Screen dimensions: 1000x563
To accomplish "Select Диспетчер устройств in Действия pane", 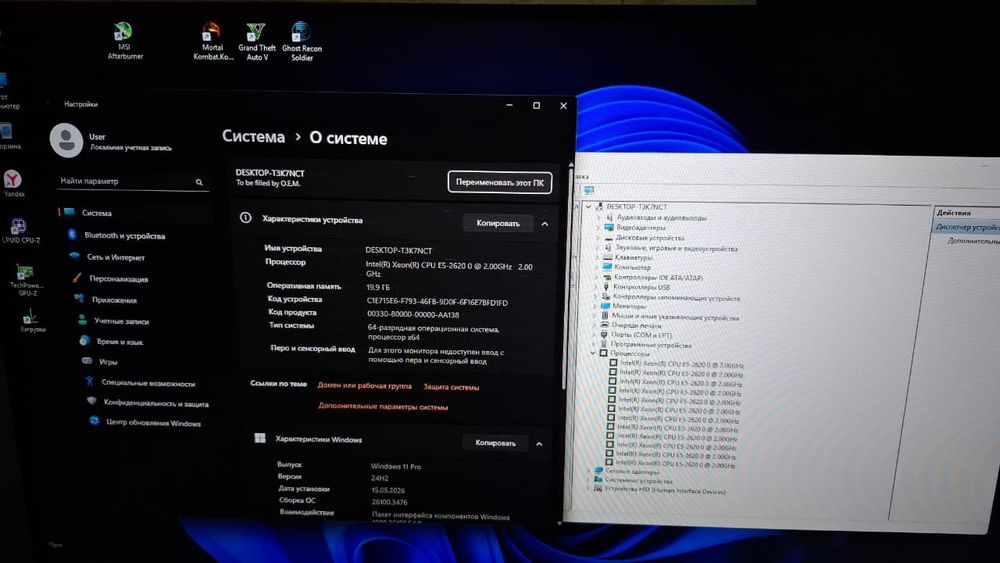I will (967, 227).
